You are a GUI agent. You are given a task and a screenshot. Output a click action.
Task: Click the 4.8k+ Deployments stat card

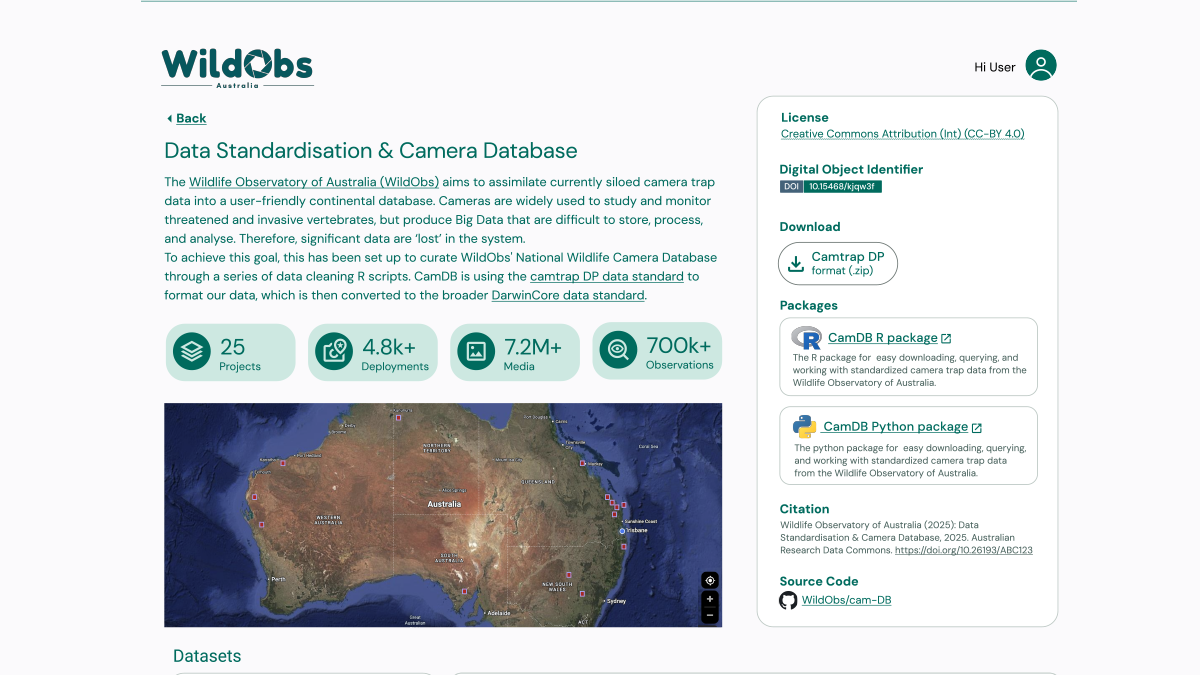pyautogui.click(x=373, y=352)
